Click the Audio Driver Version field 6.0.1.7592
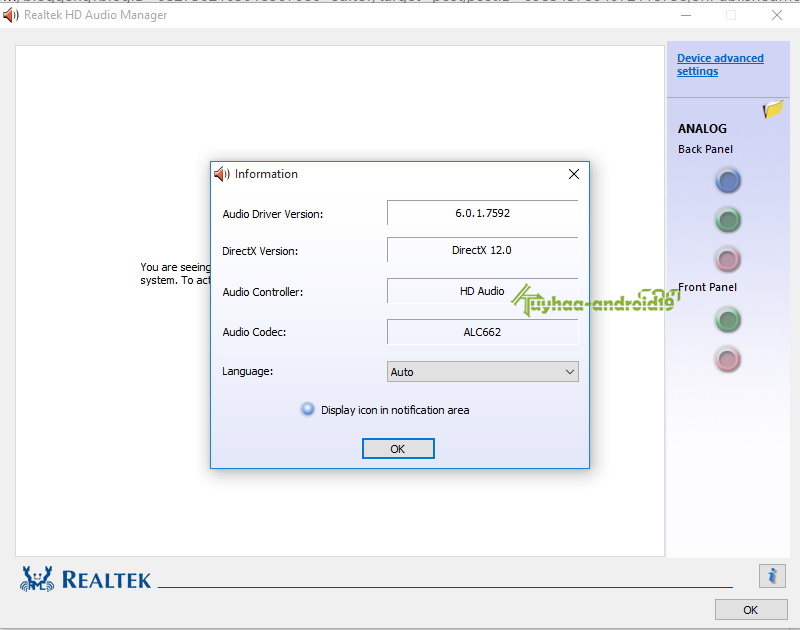The image size is (800, 630). (483, 213)
